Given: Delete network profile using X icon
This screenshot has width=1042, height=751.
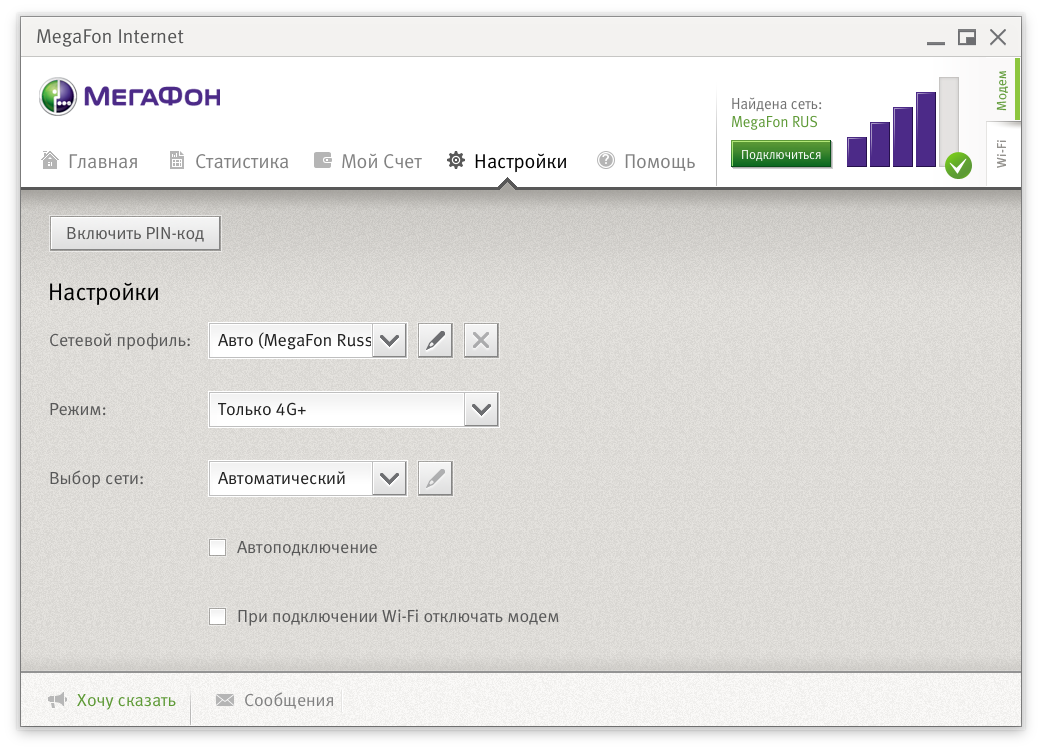Looking at the screenshot, I should [x=481, y=340].
